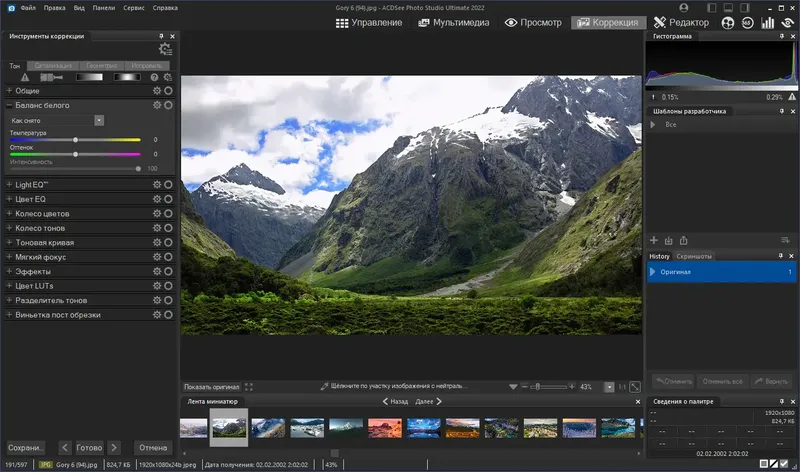Expand the Колесо цветов group
The width and height of the screenshot is (800, 472).
9,213
